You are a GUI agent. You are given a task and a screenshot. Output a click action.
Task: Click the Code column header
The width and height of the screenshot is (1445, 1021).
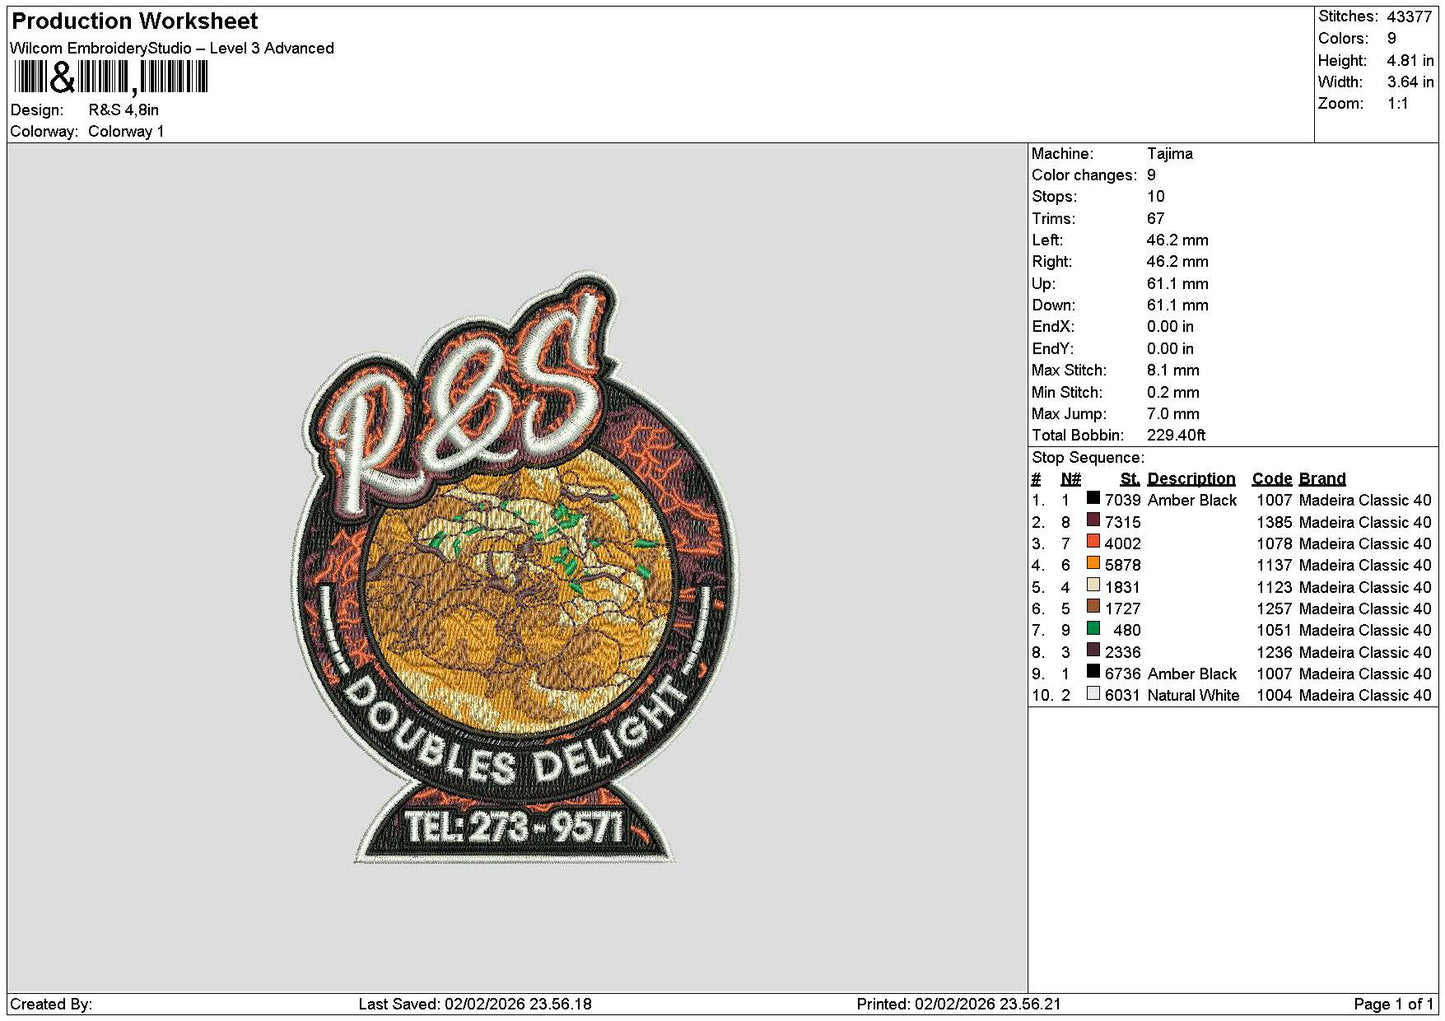coord(1272,479)
